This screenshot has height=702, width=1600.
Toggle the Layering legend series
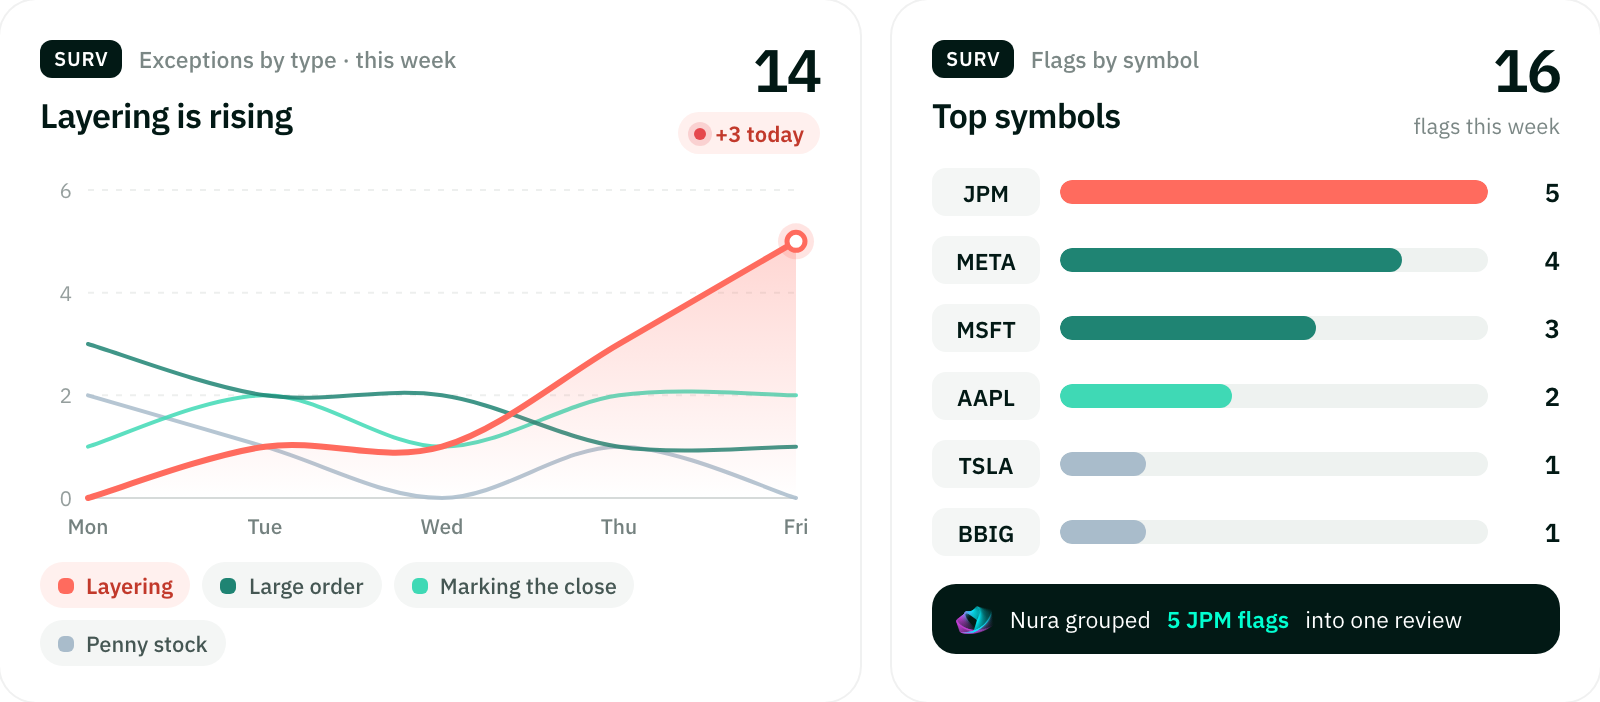click(115, 586)
